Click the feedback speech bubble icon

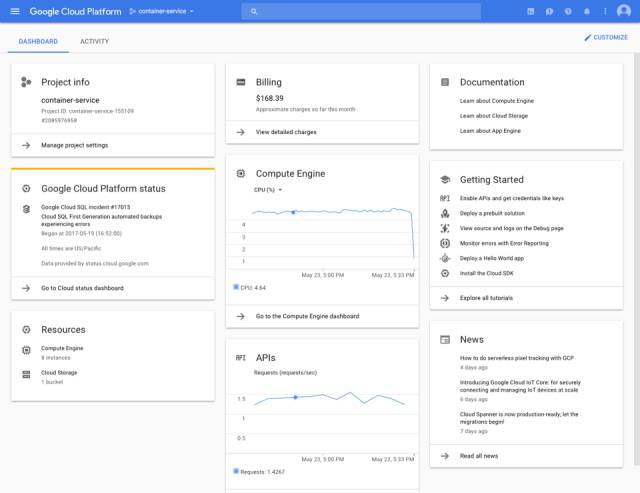tap(550, 11)
